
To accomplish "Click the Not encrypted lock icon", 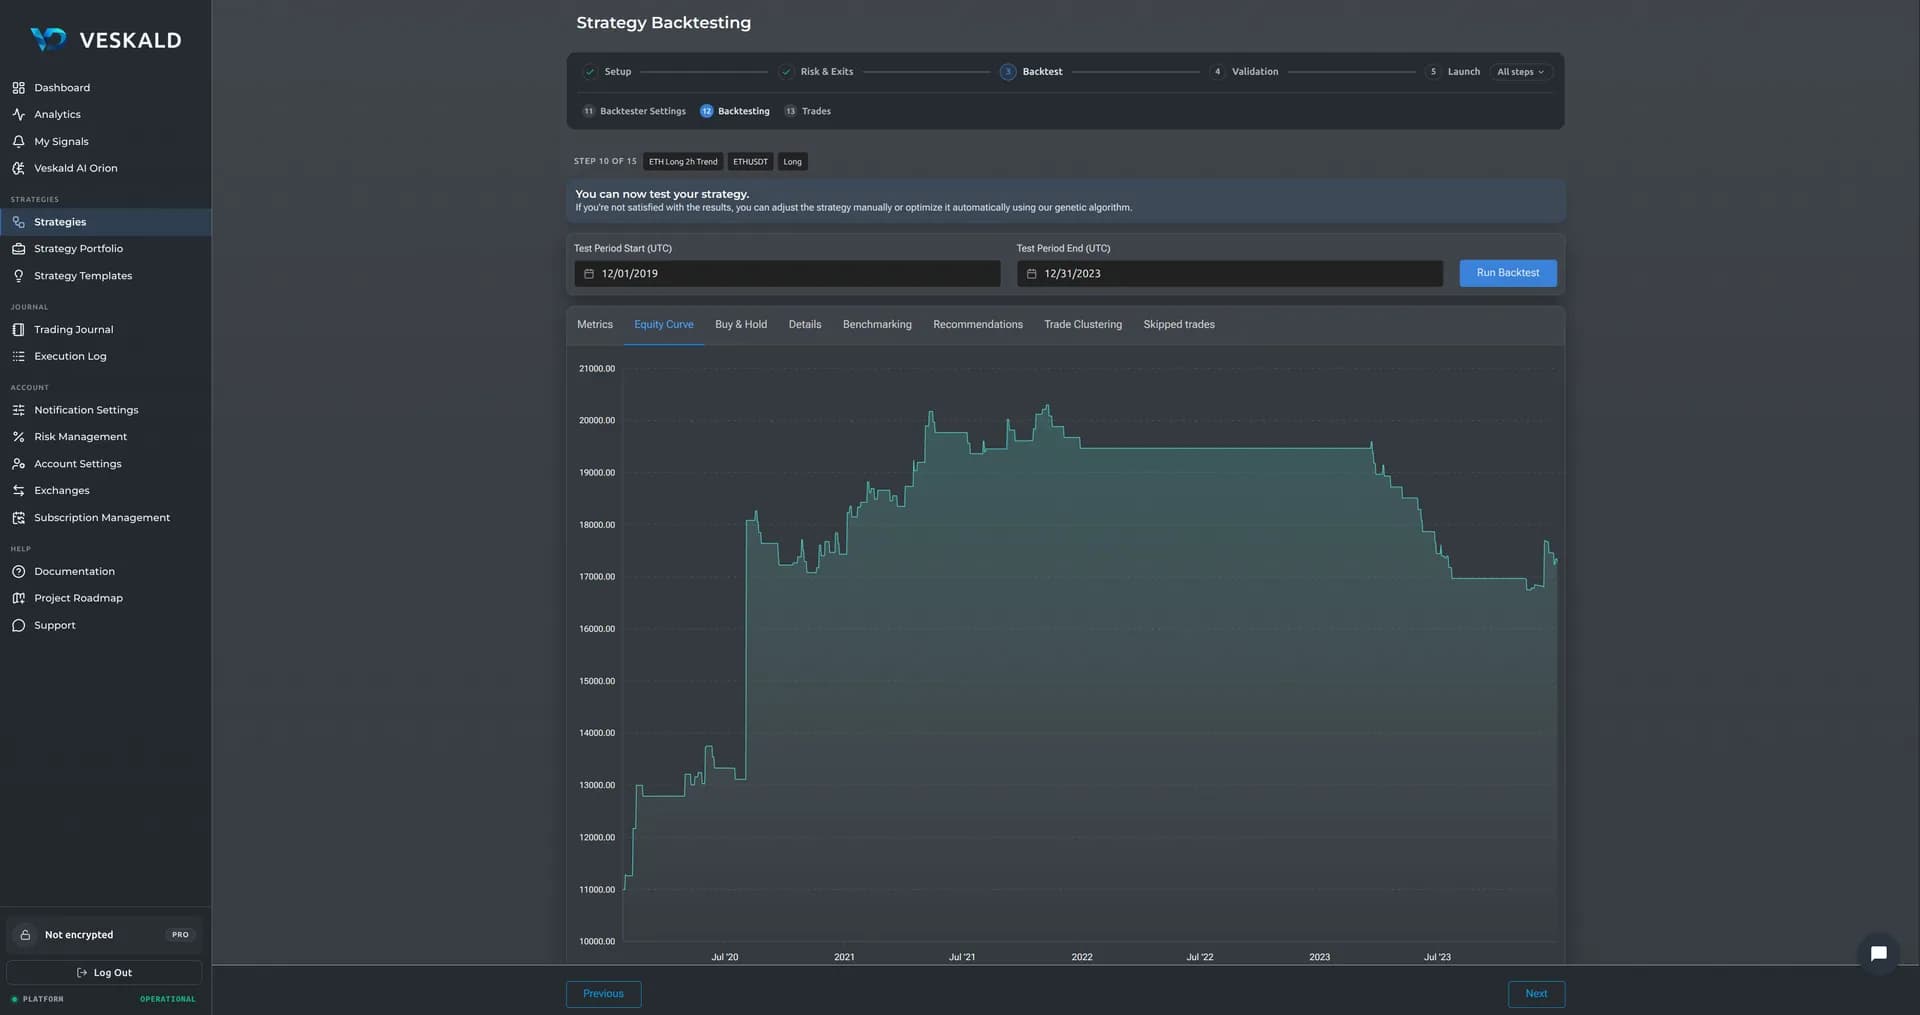I will pos(26,935).
